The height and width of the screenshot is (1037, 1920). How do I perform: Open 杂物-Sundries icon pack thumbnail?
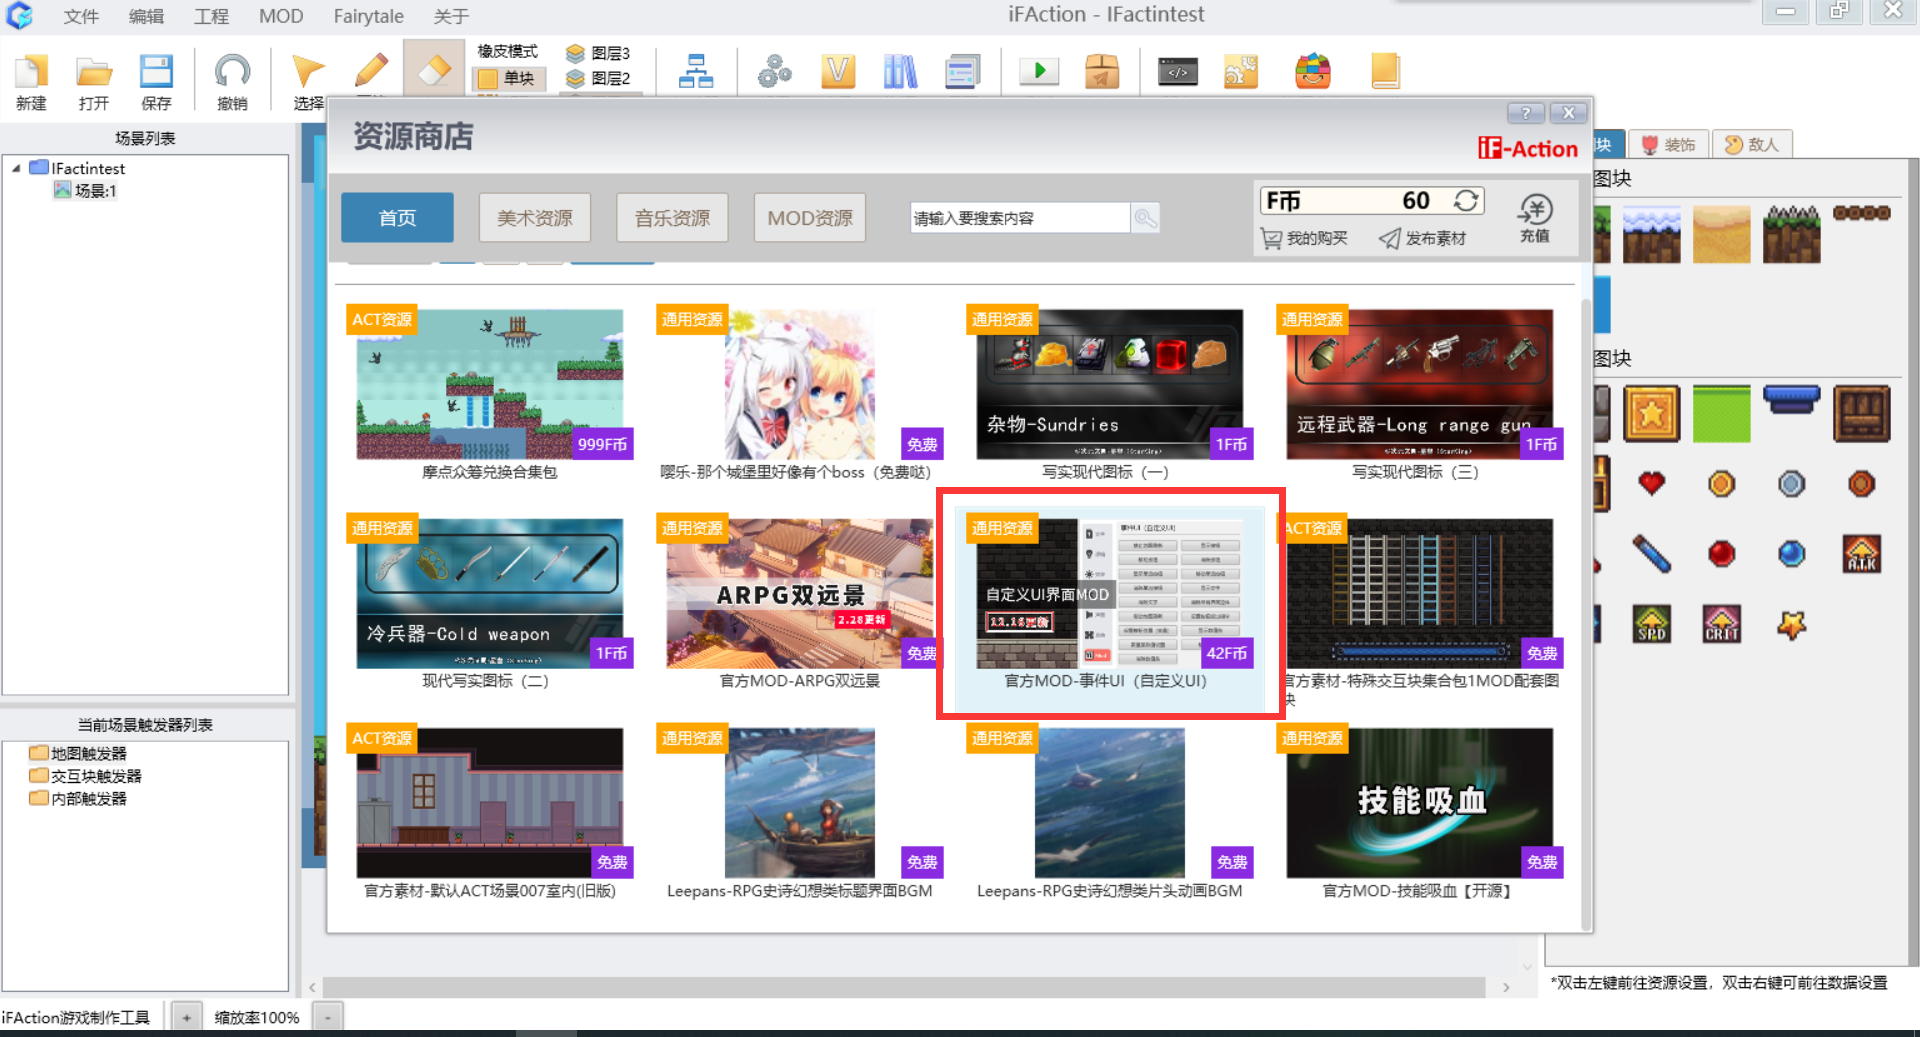[x=1109, y=384]
